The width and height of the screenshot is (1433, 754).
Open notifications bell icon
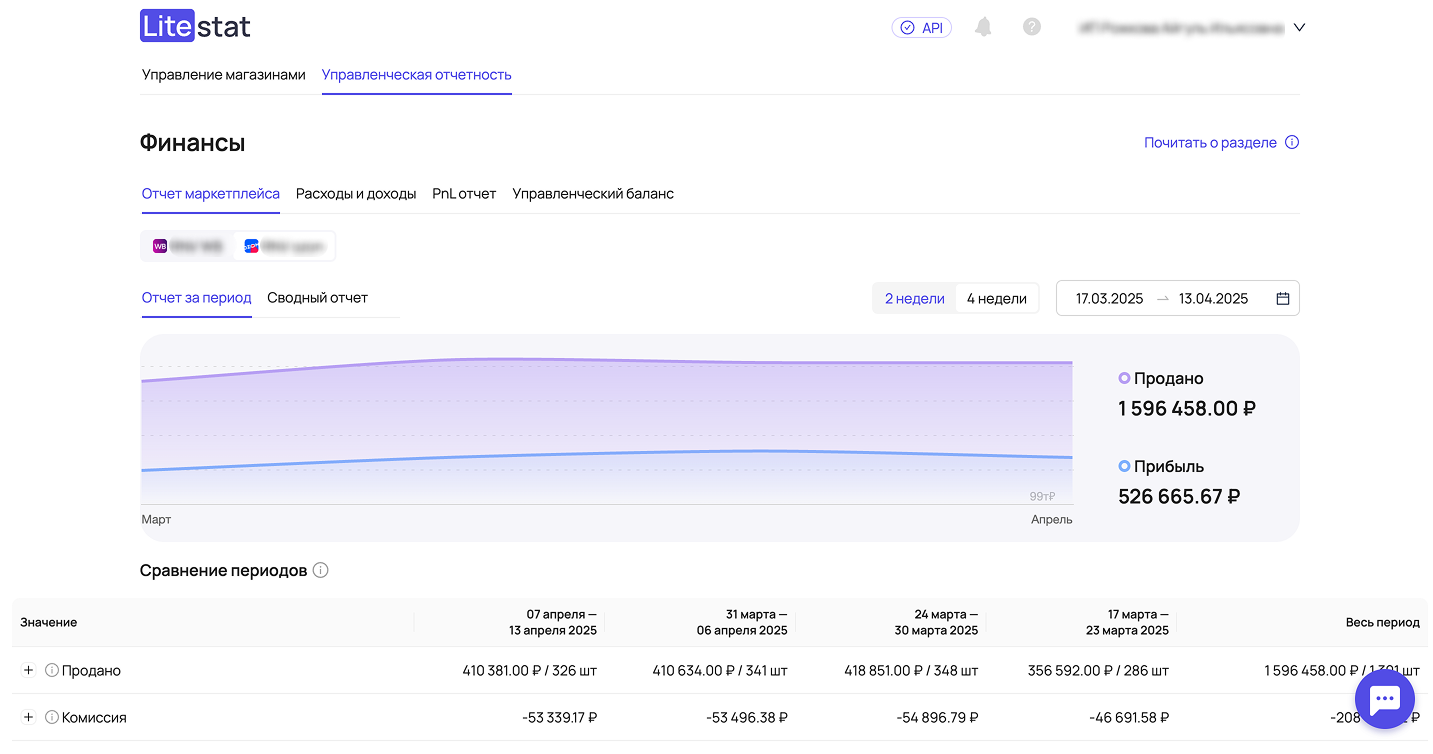click(983, 28)
